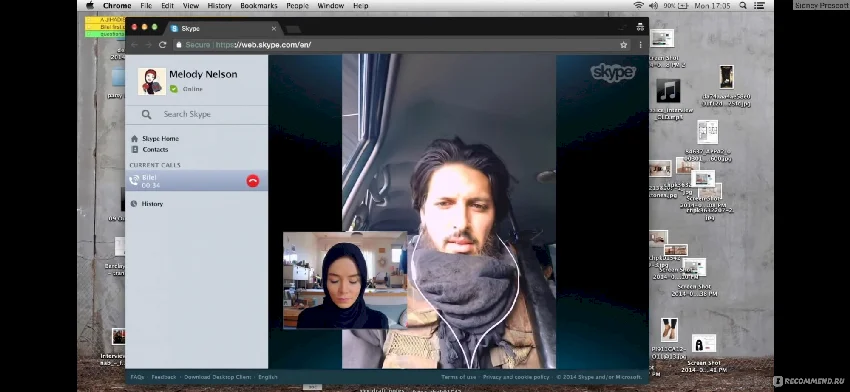Screen dimensions: 850x392
Task: End the call with Bilel
Action: click(x=253, y=181)
